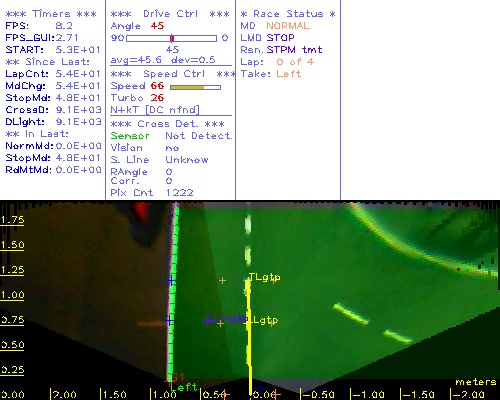The image size is (500, 400).
Task: Click the green Left label at bottom
Action: point(184,387)
